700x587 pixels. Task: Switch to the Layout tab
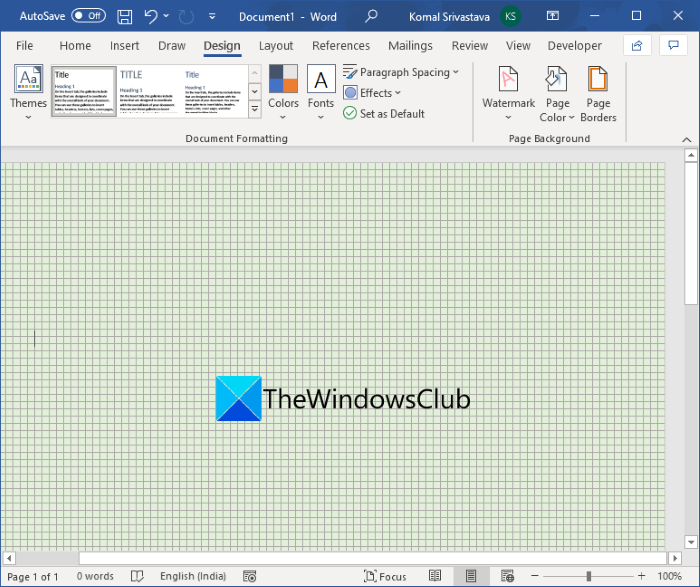(276, 46)
